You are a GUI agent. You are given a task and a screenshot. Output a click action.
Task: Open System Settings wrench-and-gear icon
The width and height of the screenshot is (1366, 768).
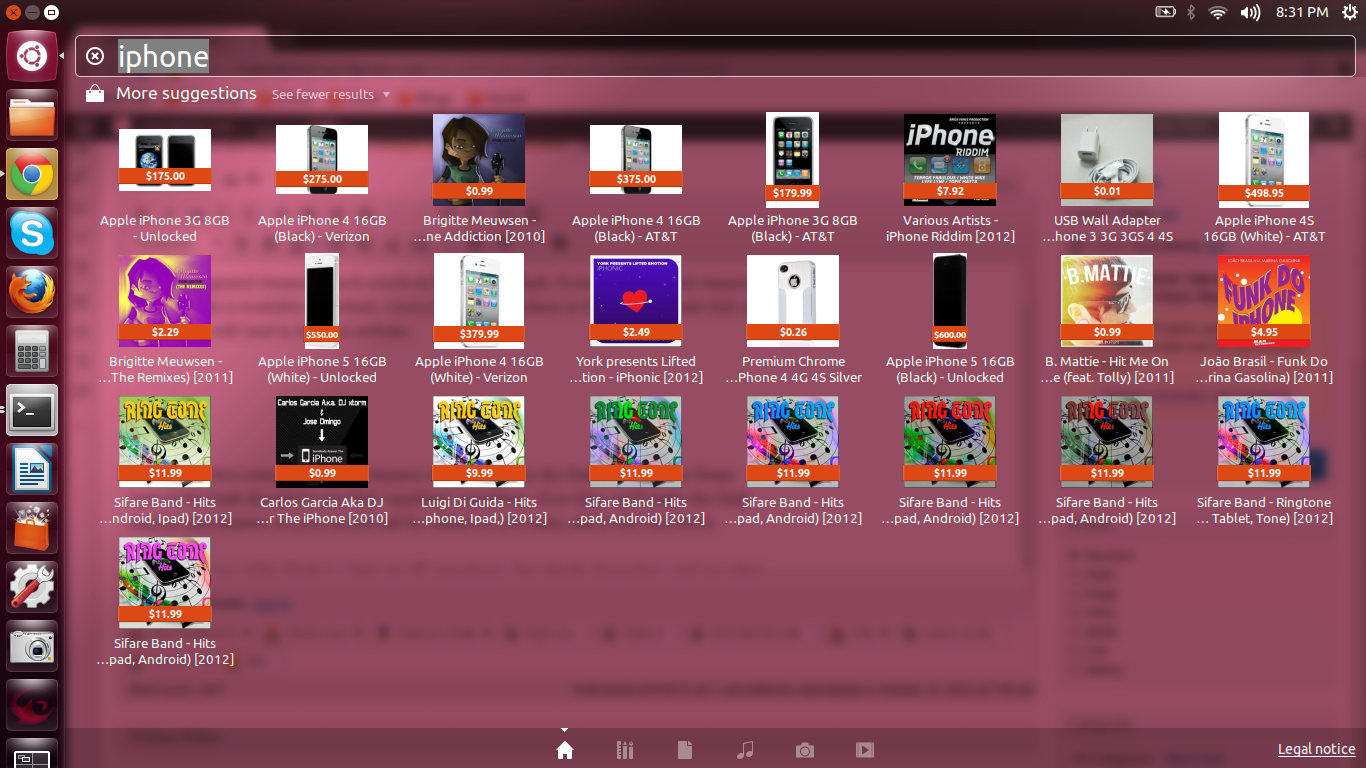[32, 587]
